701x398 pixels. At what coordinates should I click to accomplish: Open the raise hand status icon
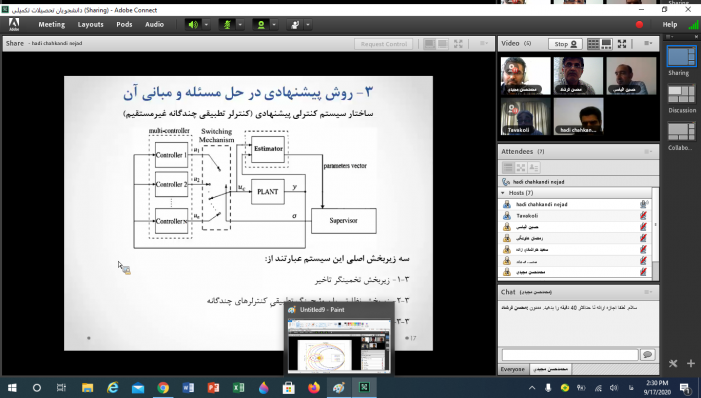coord(295,25)
